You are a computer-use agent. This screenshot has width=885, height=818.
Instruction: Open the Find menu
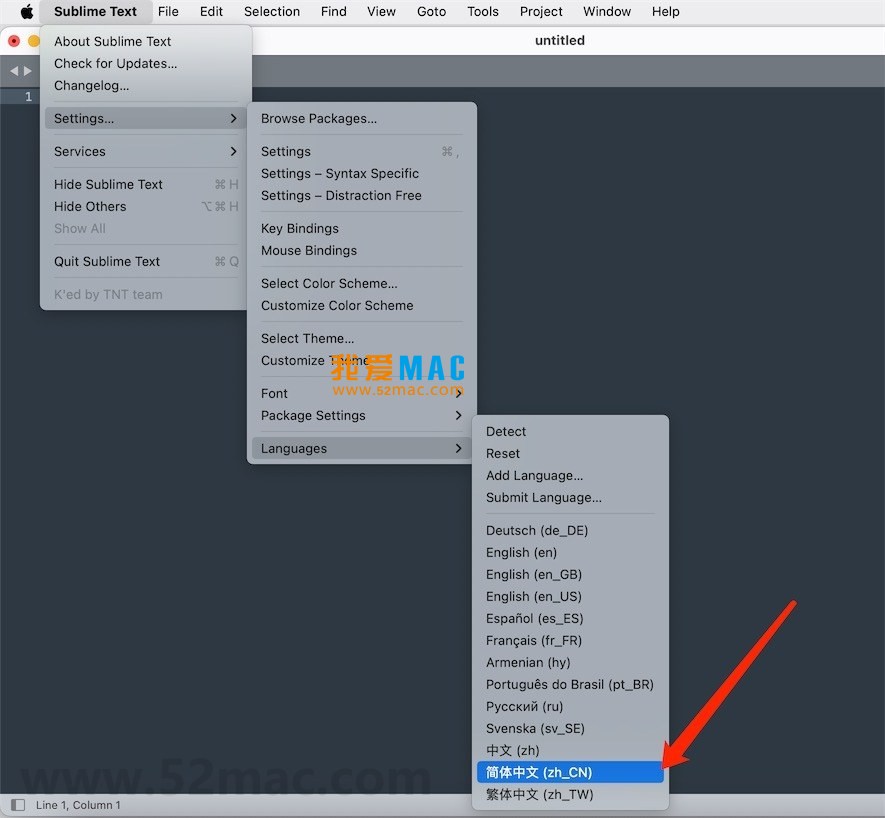[334, 11]
